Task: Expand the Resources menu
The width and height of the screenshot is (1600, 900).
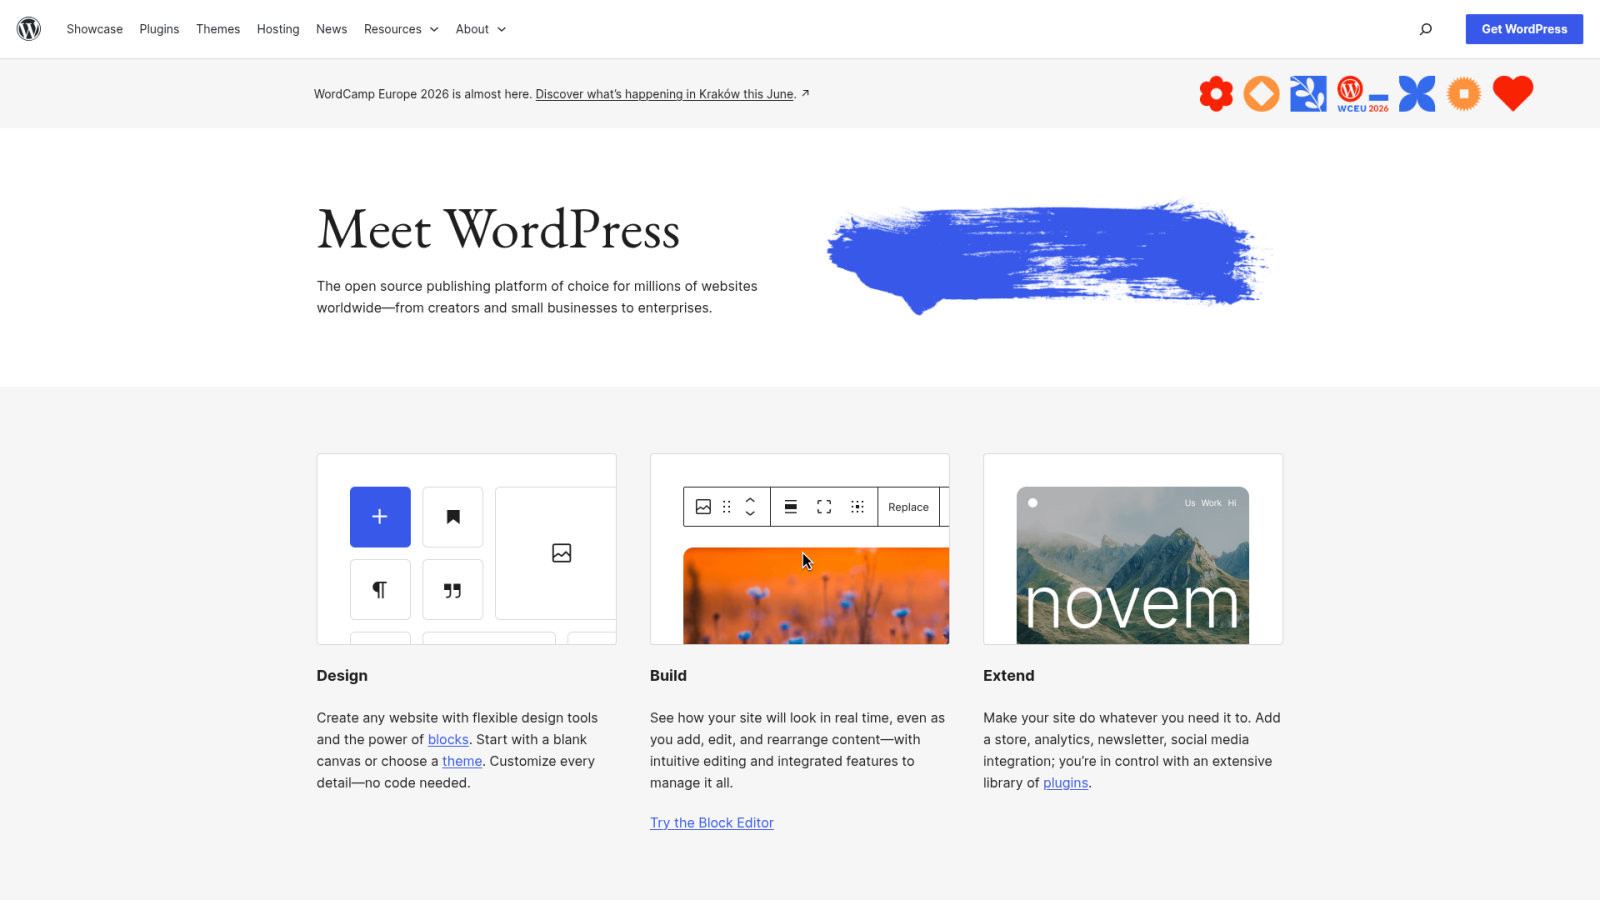Action: [401, 29]
